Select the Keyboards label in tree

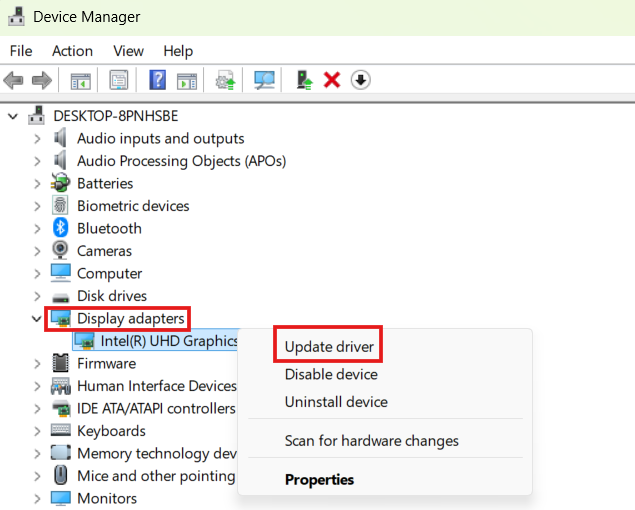pos(111,431)
